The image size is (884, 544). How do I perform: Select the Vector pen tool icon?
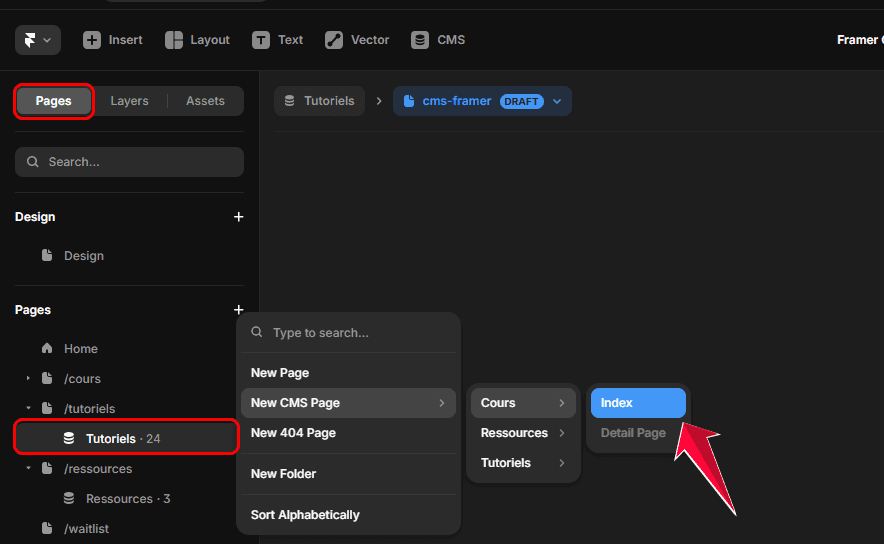[334, 40]
